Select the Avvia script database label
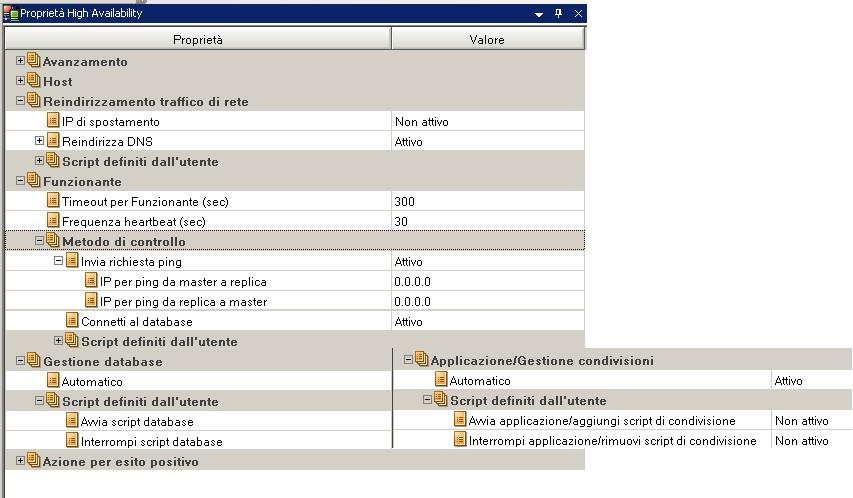Viewport: 853px width, 498px height. tap(137, 422)
